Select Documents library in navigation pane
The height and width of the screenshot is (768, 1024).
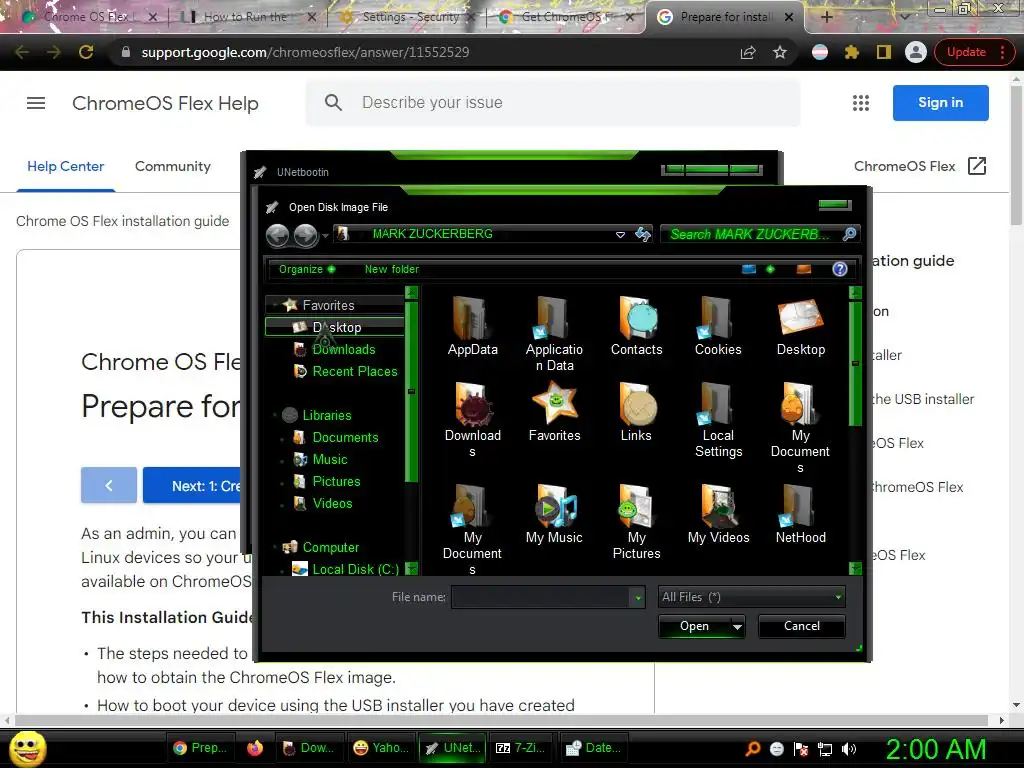point(336,437)
